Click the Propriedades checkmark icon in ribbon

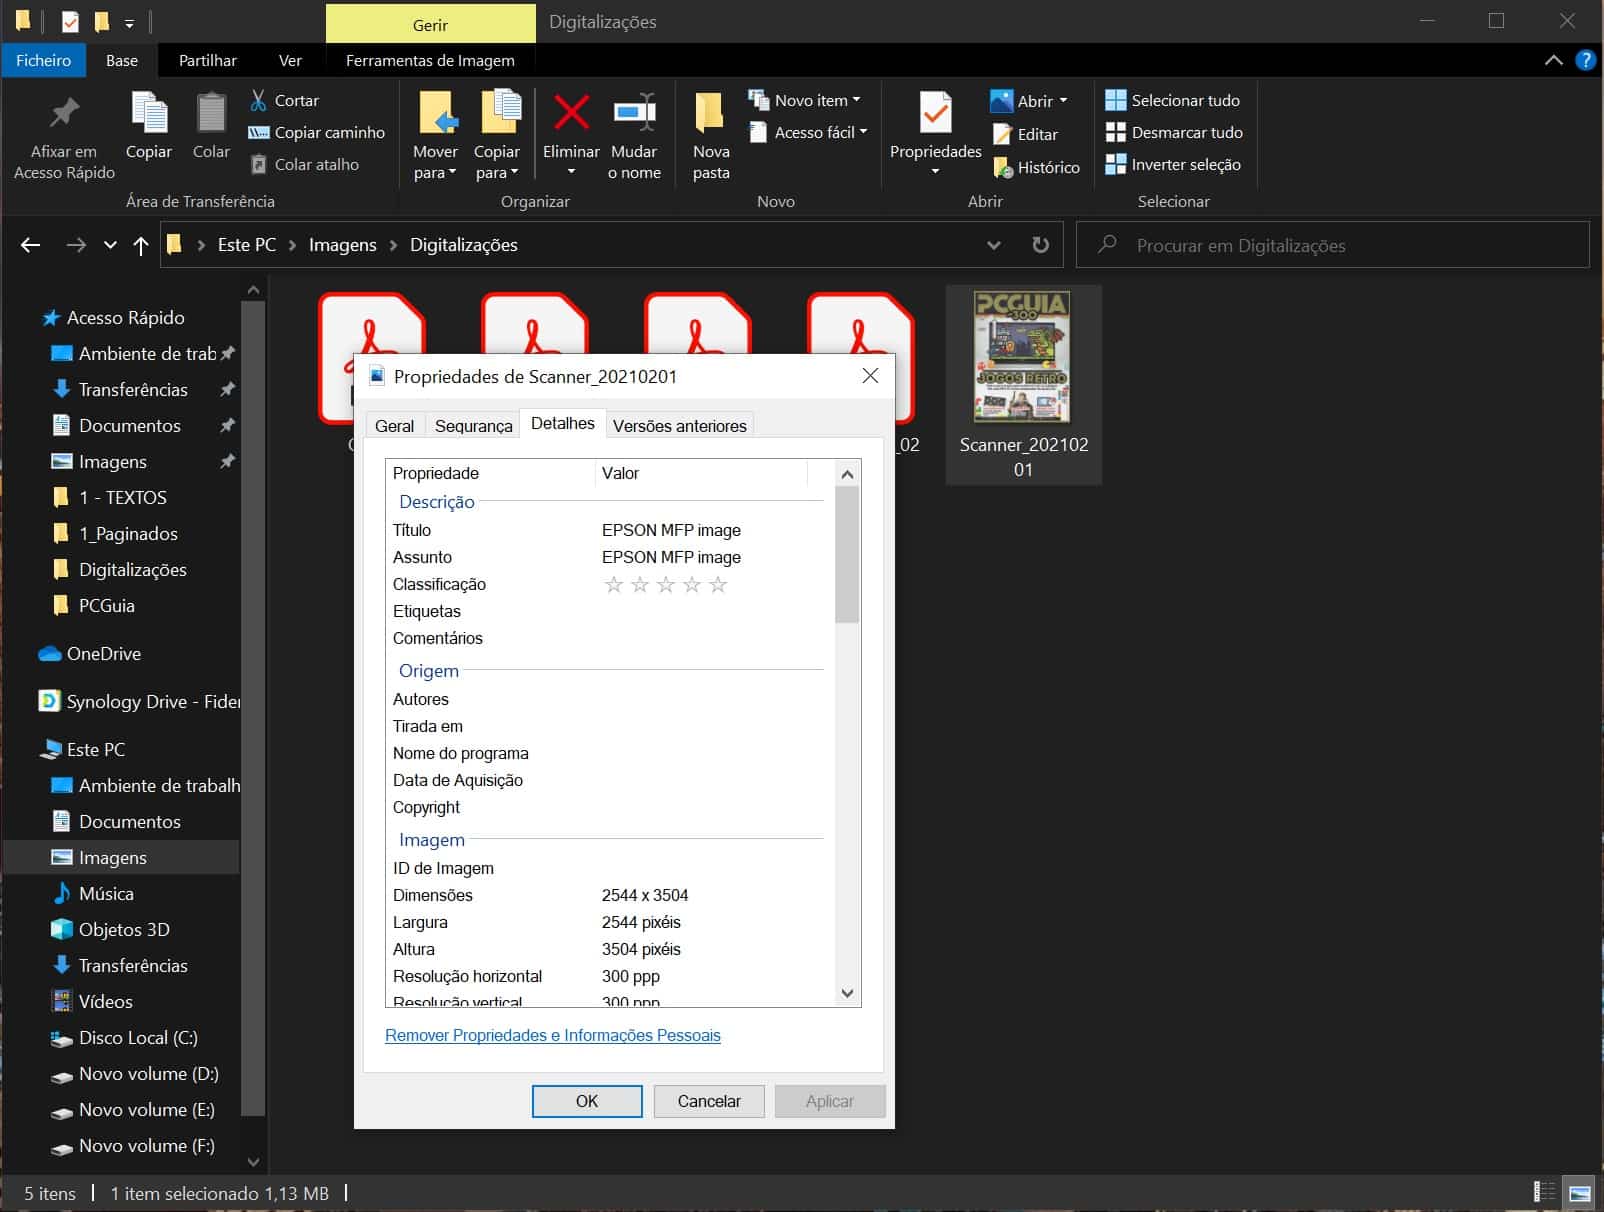click(x=935, y=113)
